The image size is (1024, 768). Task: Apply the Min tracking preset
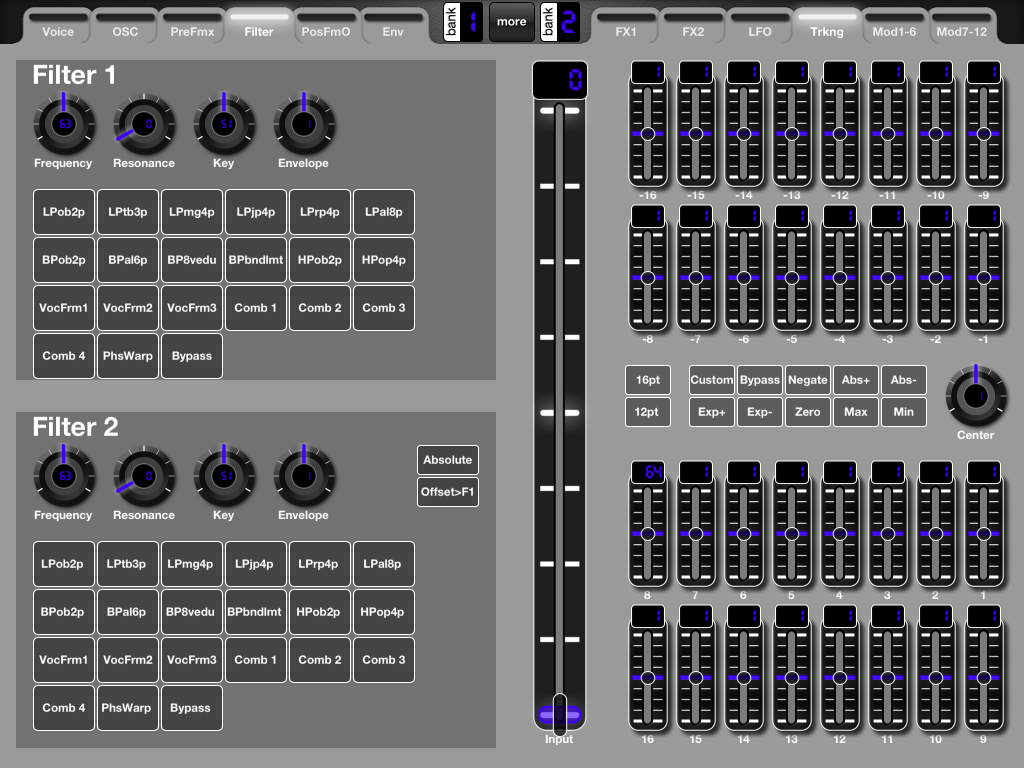(904, 412)
